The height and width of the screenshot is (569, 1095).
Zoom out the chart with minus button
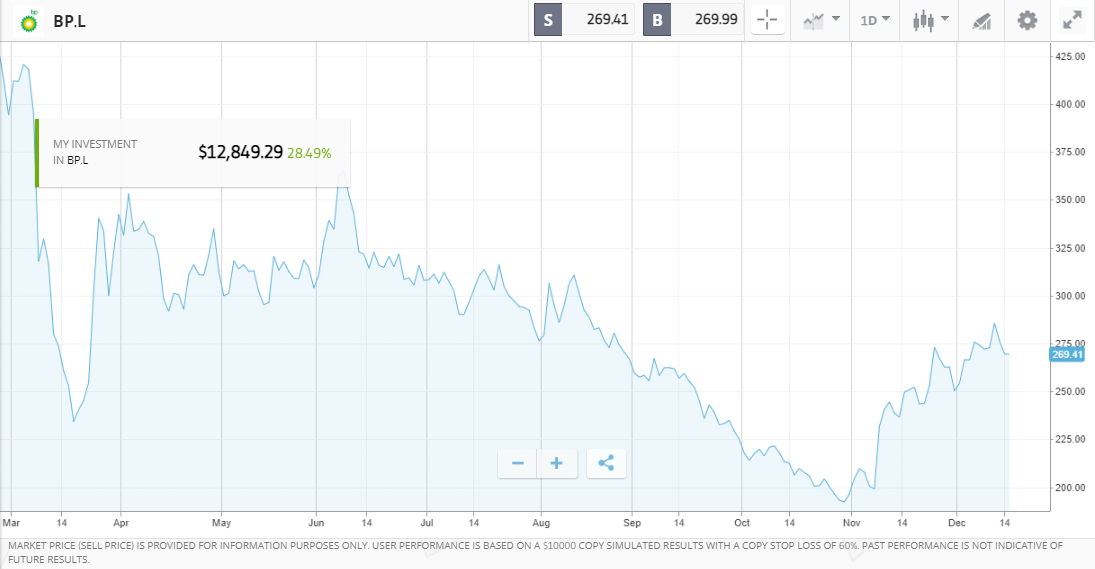click(518, 463)
